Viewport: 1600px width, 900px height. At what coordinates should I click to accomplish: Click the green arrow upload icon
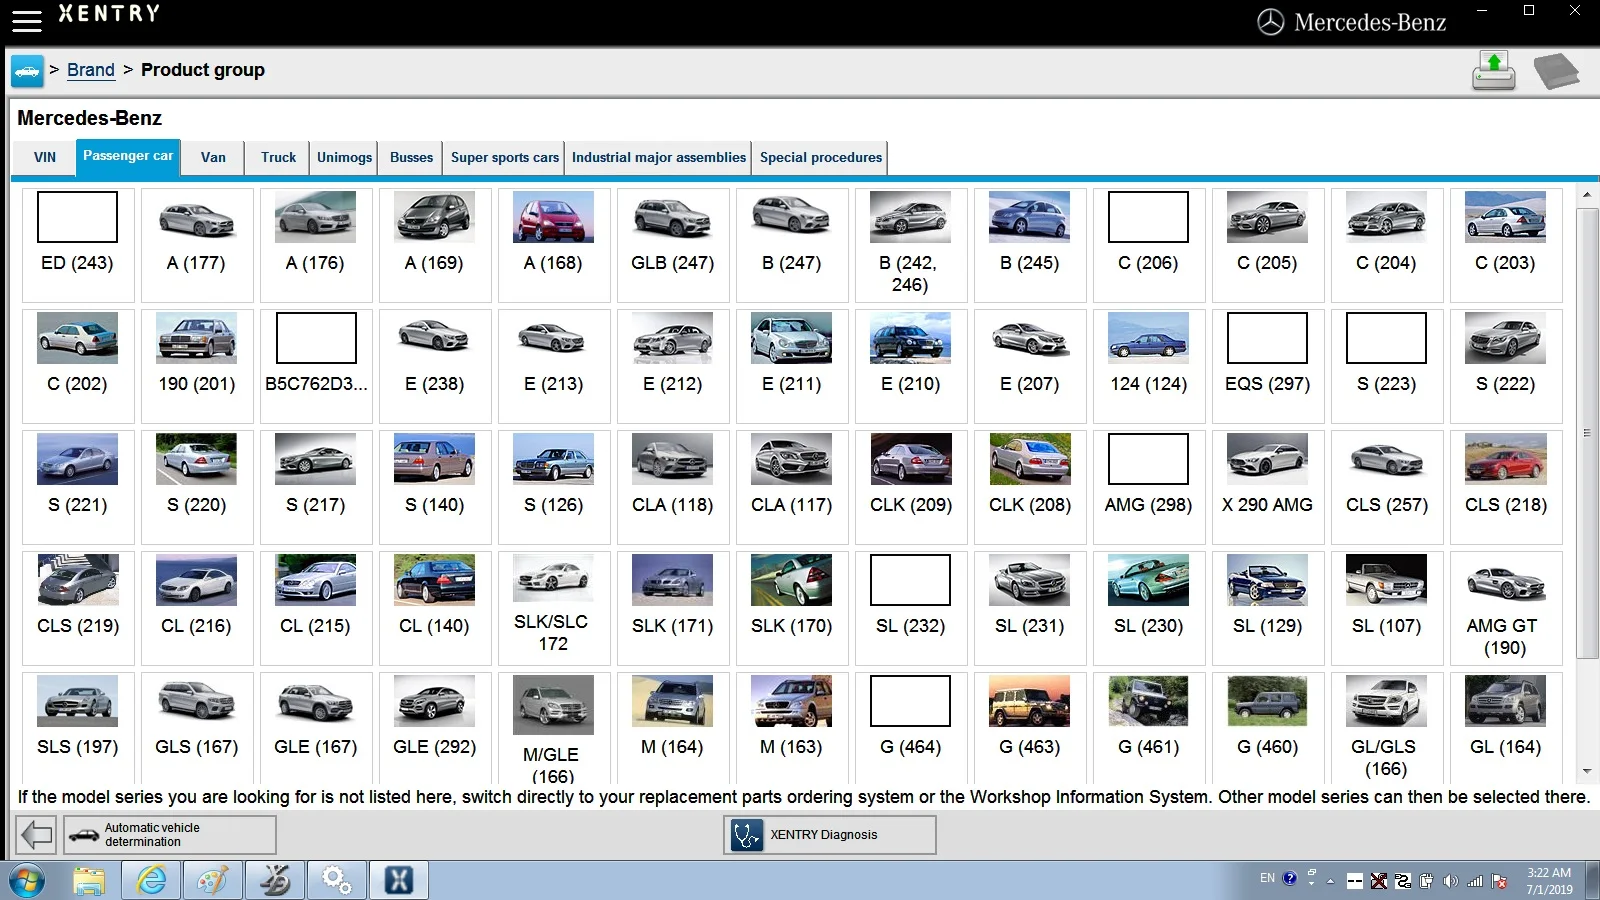pos(1494,71)
